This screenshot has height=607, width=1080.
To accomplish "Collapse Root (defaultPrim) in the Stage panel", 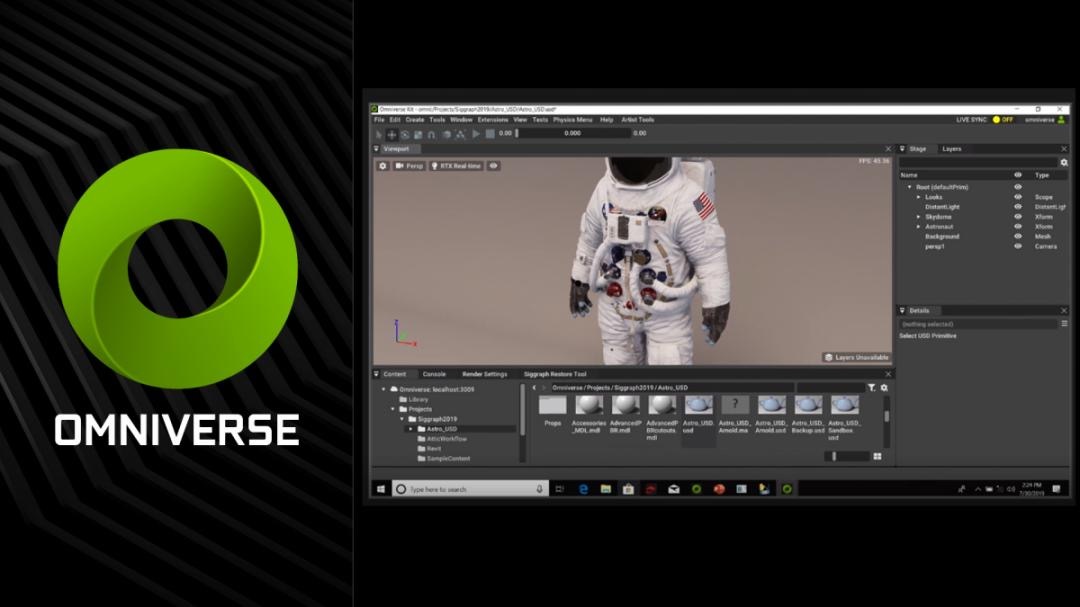I will point(909,186).
